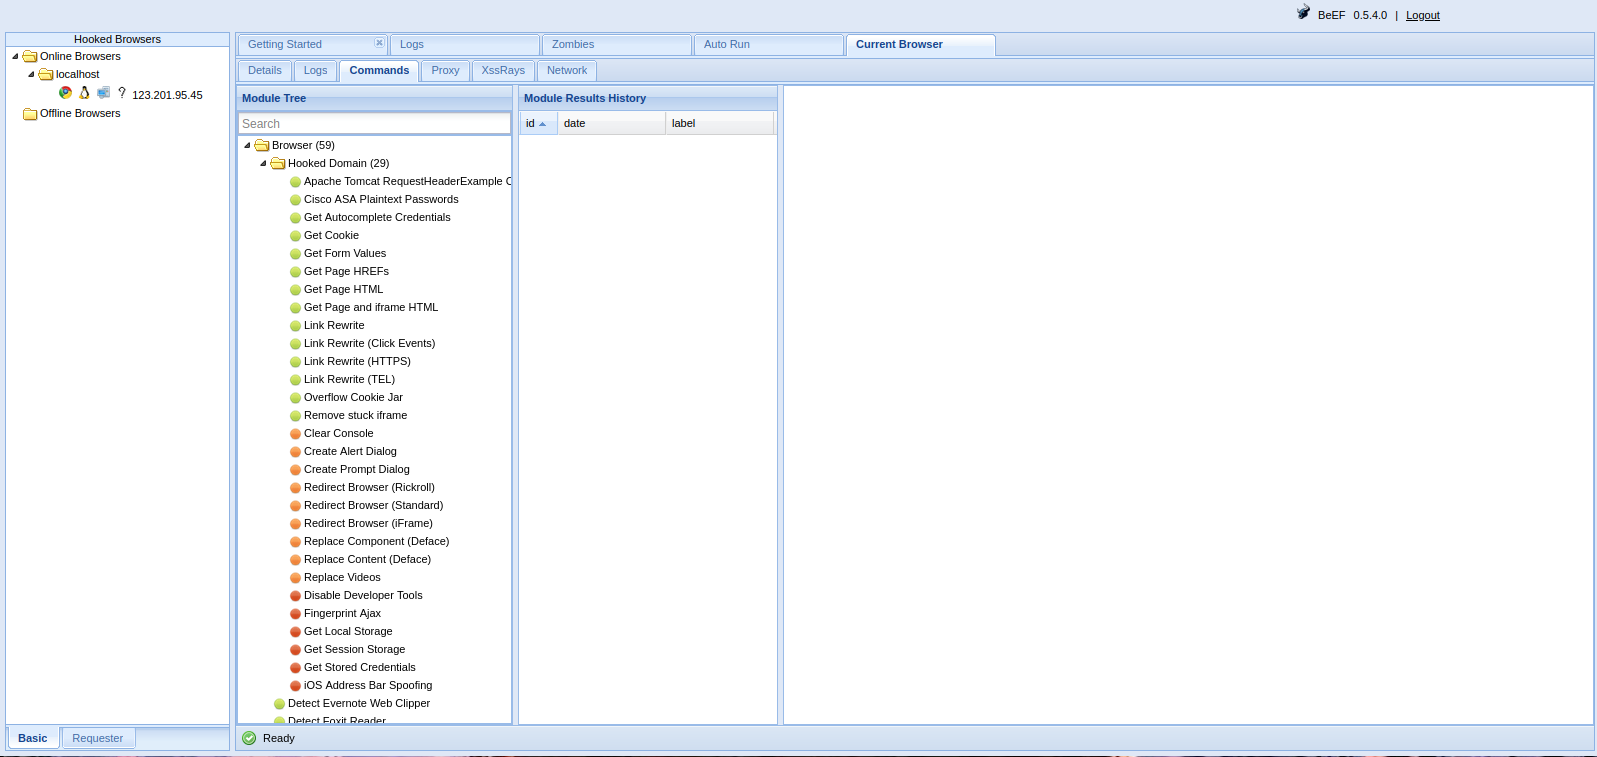Click the Linux penguin icon under localhost

(85, 93)
